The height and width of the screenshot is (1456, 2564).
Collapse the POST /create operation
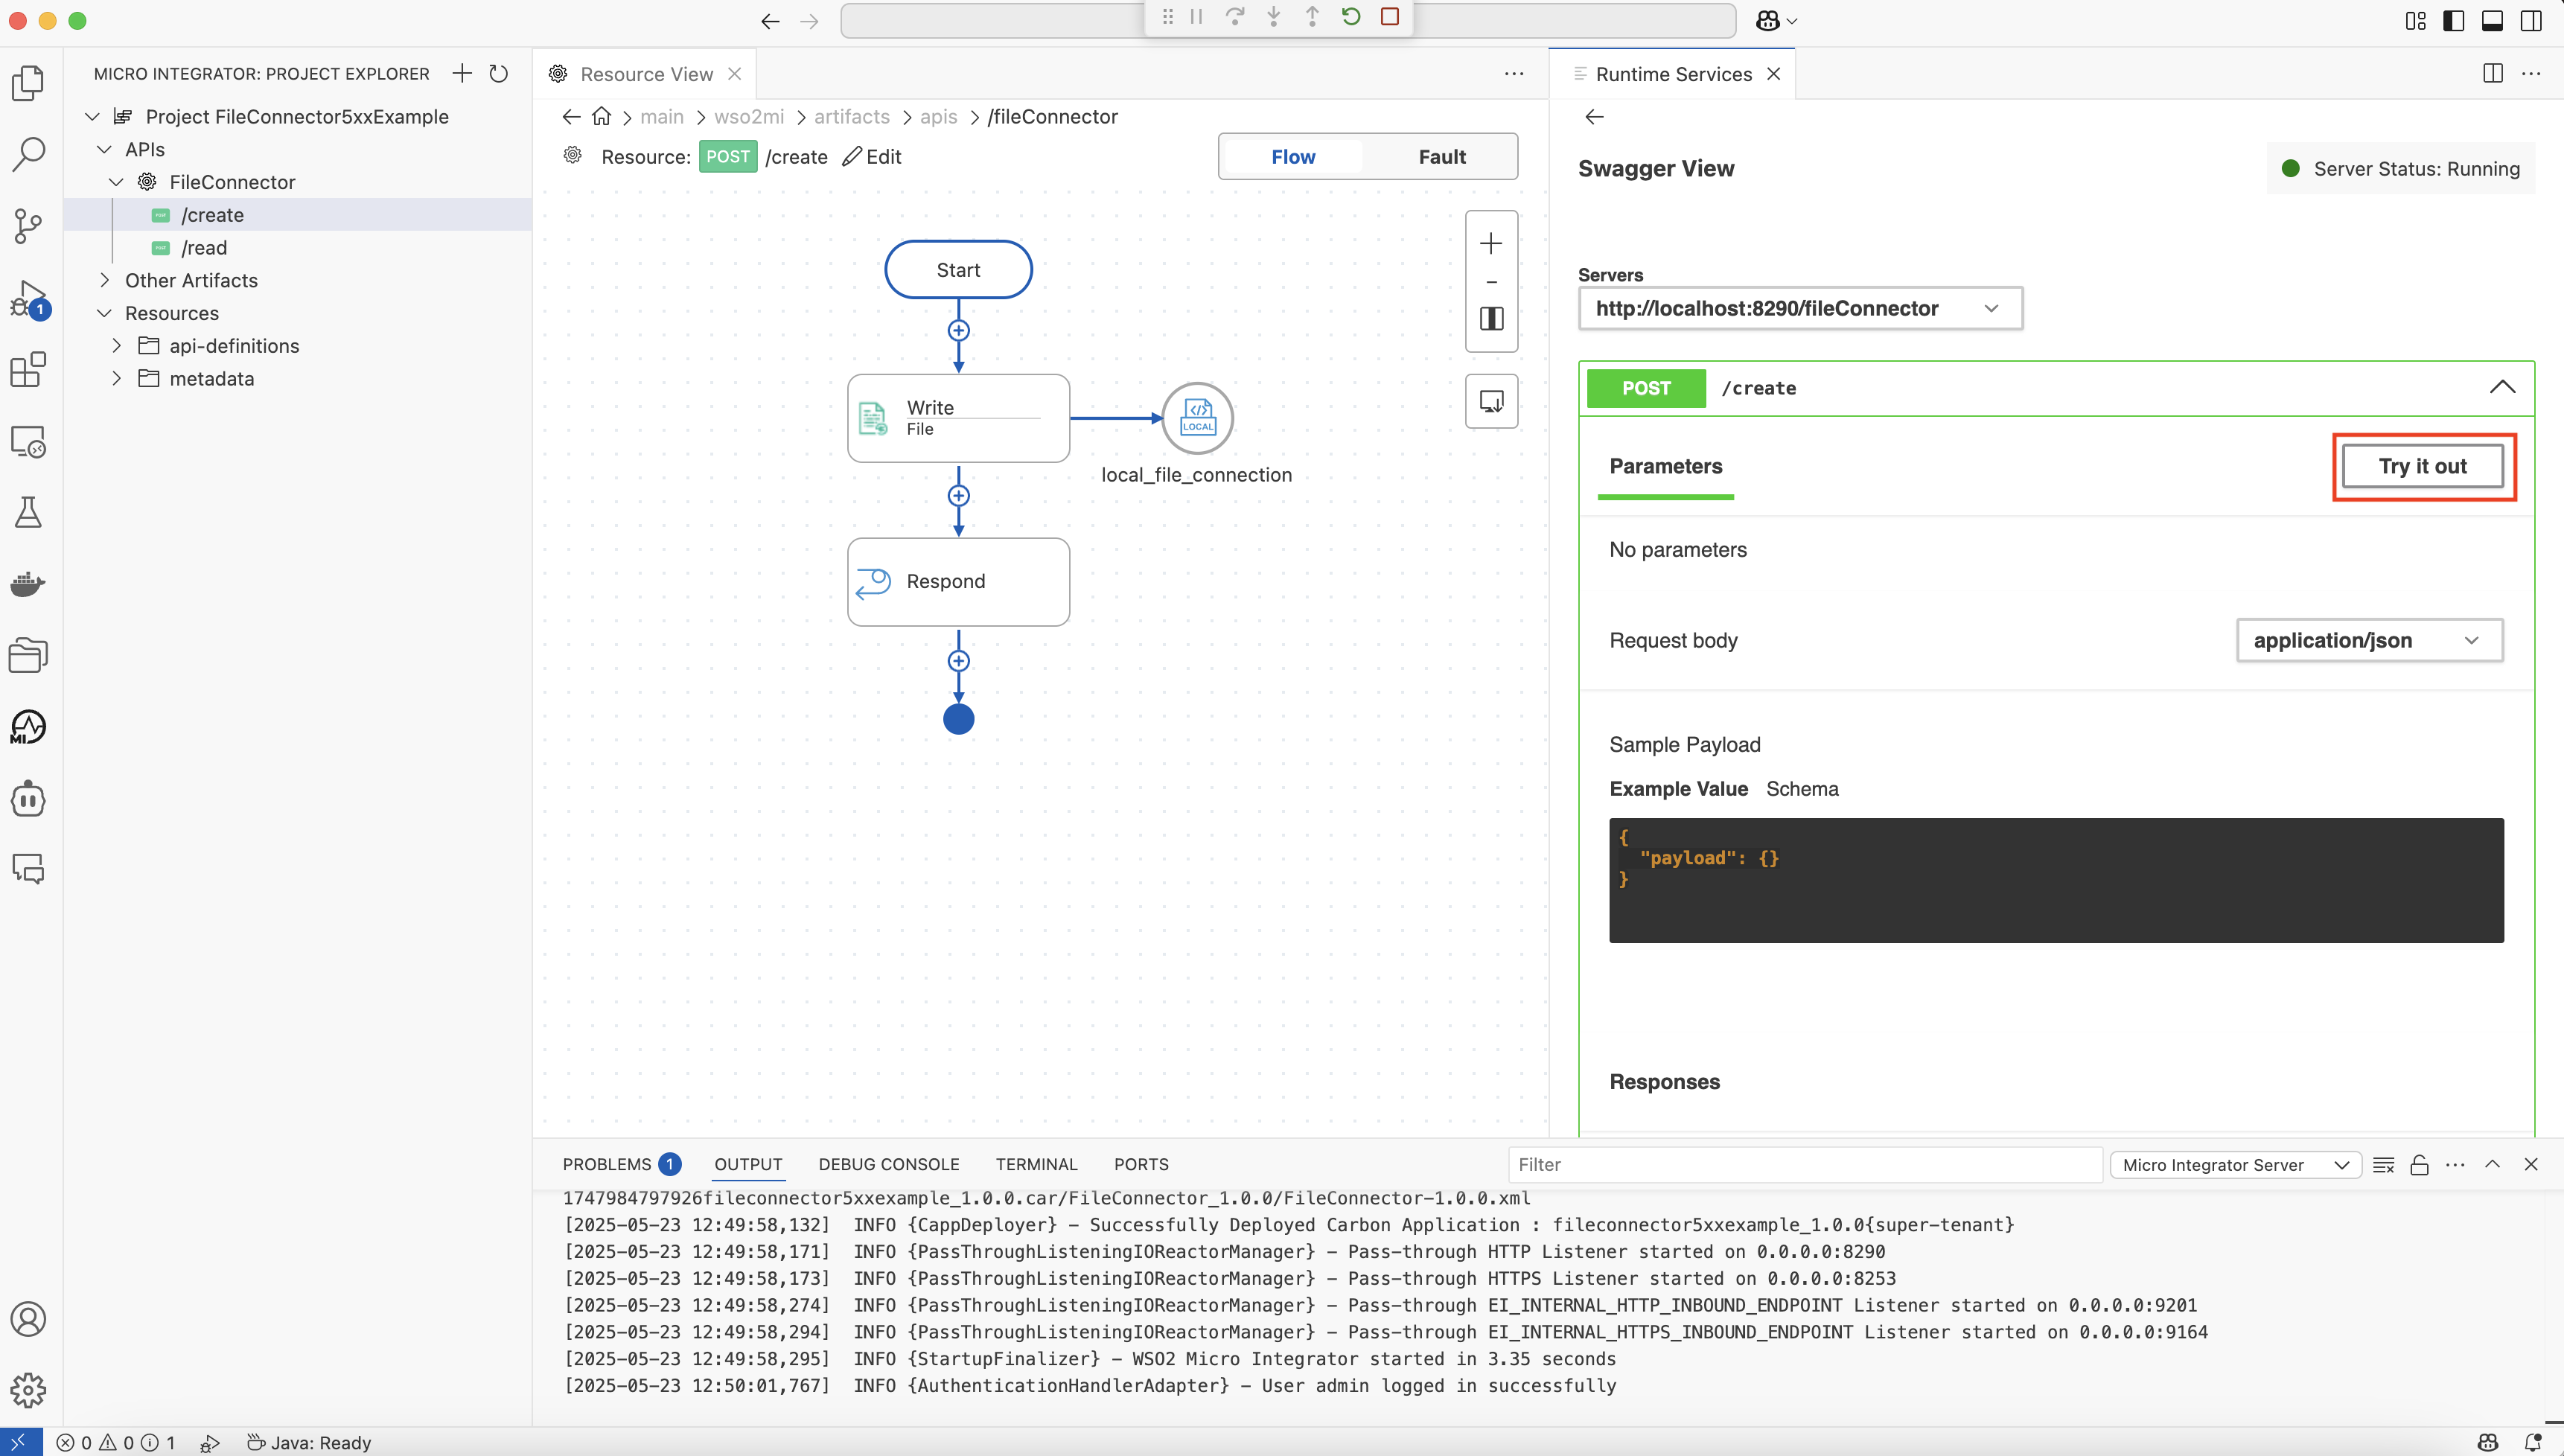pos(2501,387)
